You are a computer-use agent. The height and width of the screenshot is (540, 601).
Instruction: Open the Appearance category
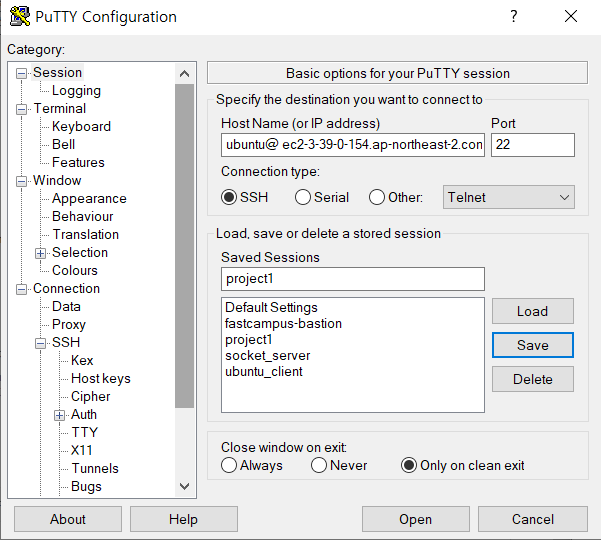(x=89, y=199)
